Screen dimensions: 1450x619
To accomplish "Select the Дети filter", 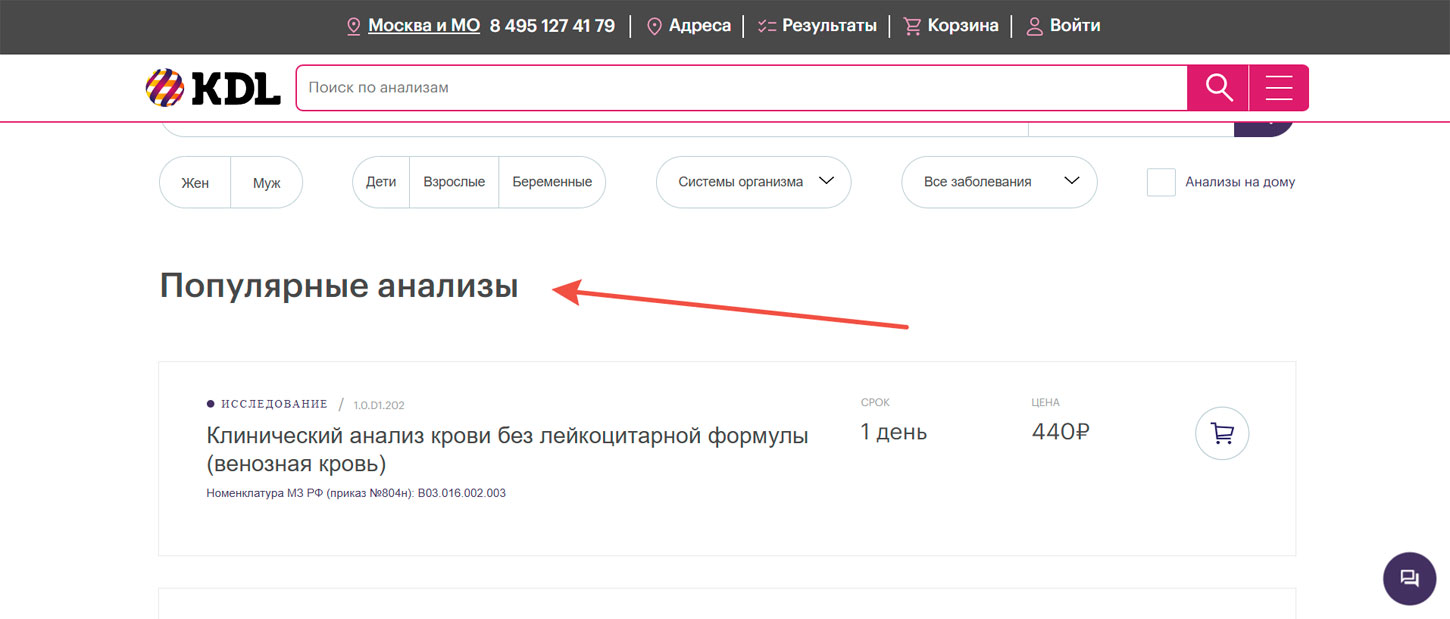I will pos(381,182).
